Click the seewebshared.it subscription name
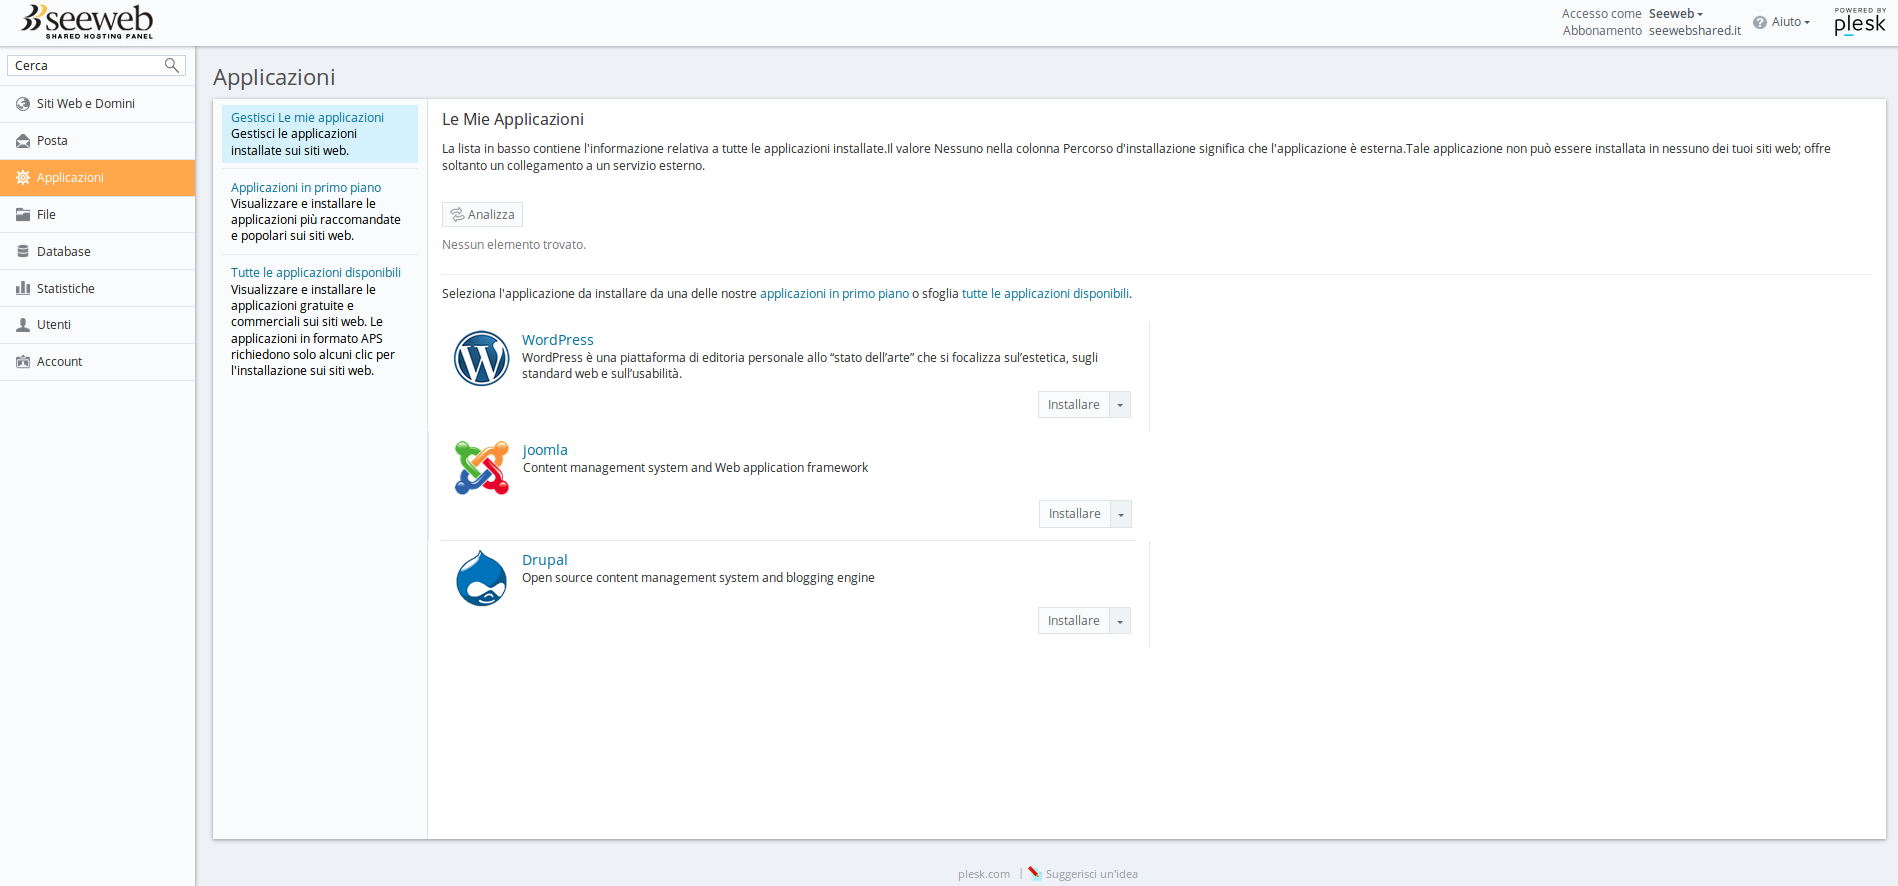The height and width of the screenshot is (886, 1898). click(x=1695, y=31)
